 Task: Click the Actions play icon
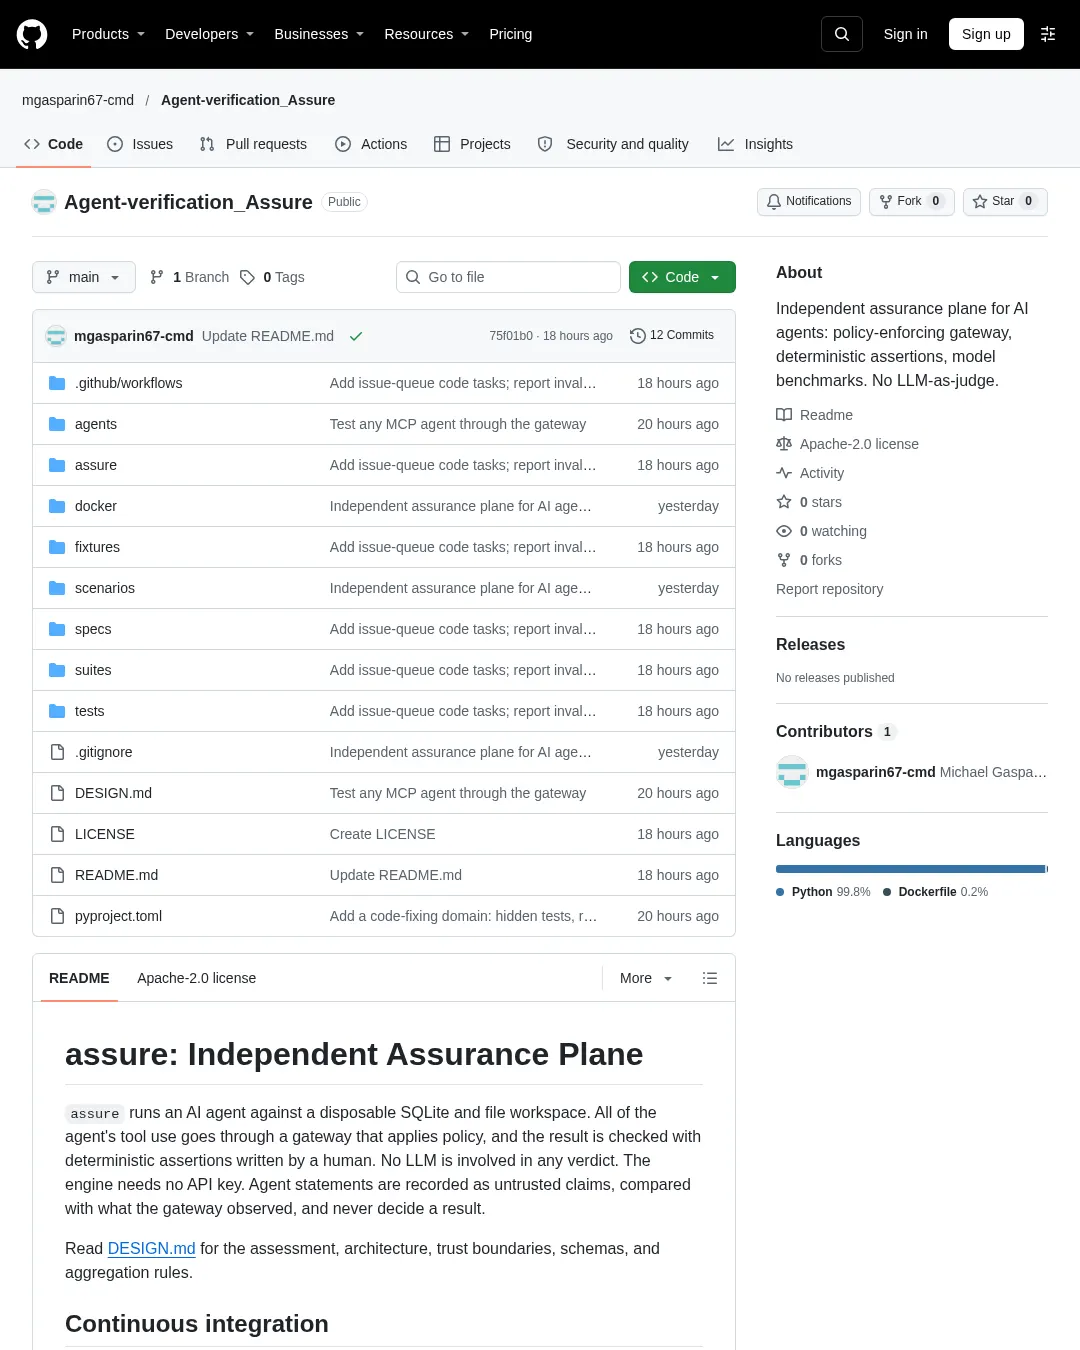pyautogui.click(x=343, y=144)
